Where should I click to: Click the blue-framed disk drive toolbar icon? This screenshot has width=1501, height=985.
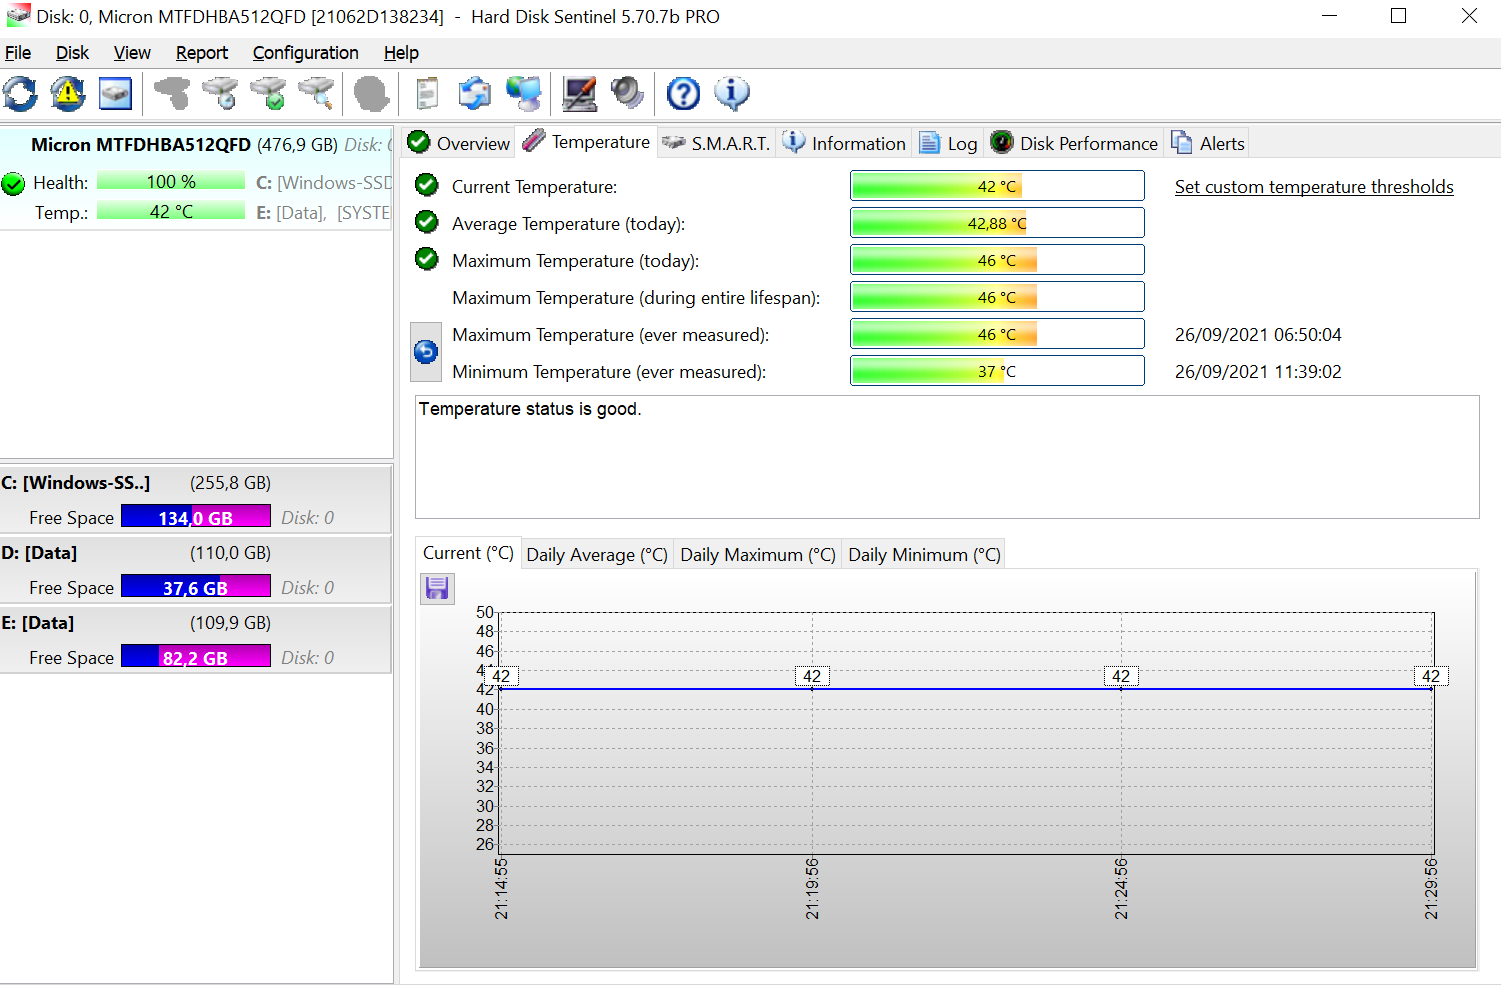(115, 94)
